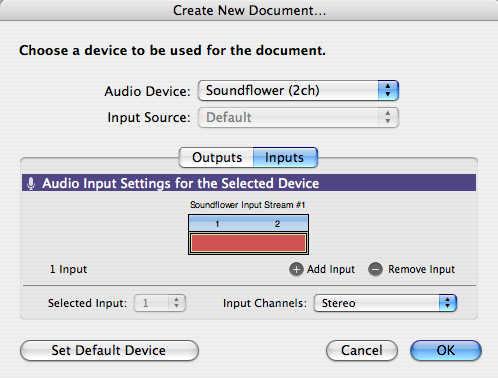Click channel 2 in the Soundflower stream
Viewport: 498px width, 378px height.
(x=277, y=224)
